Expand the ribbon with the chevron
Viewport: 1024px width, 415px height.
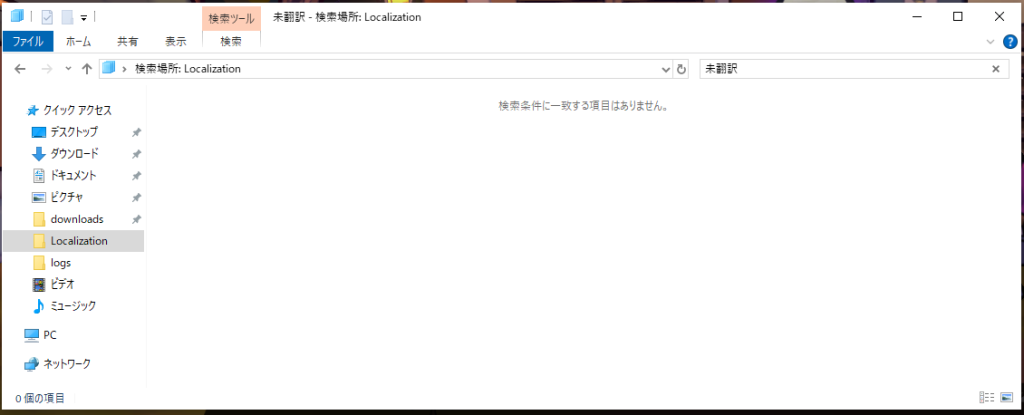[x=991, y=41]
